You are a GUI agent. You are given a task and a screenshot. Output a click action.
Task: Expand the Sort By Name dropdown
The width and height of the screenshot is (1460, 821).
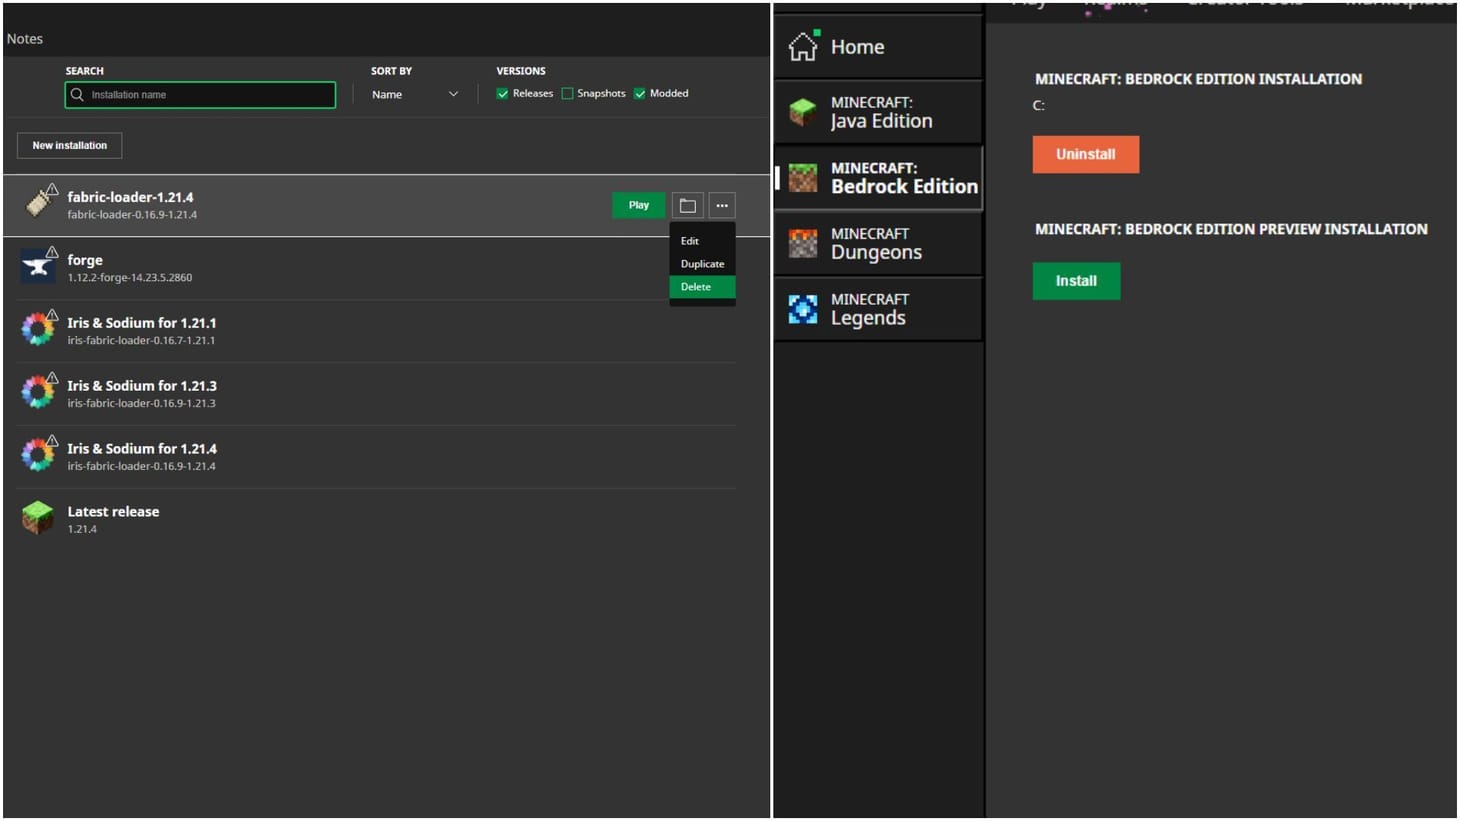click(414, 94)
